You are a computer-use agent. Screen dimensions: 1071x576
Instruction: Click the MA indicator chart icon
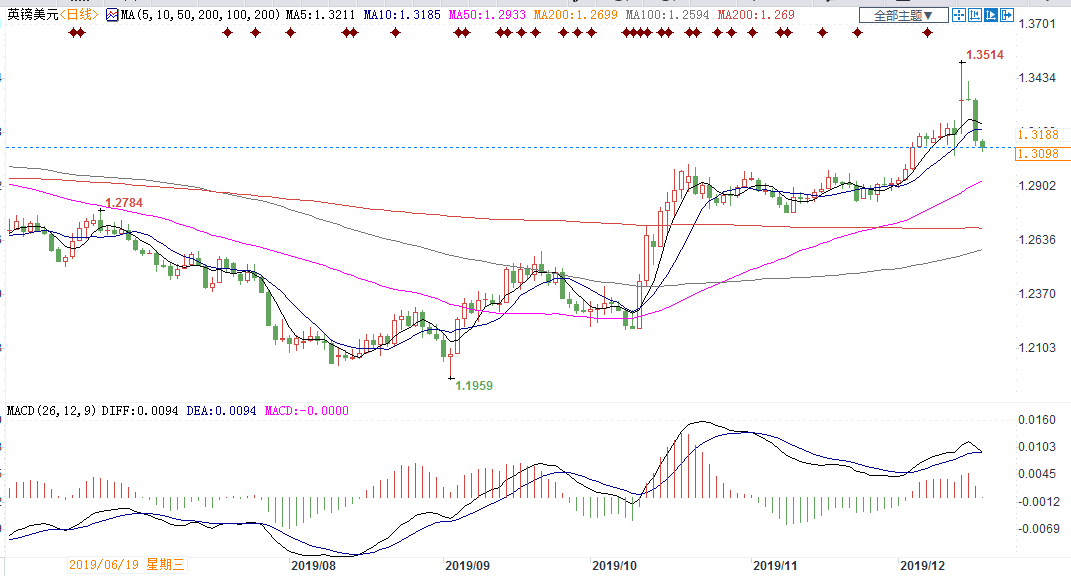[x=113, y=14]
